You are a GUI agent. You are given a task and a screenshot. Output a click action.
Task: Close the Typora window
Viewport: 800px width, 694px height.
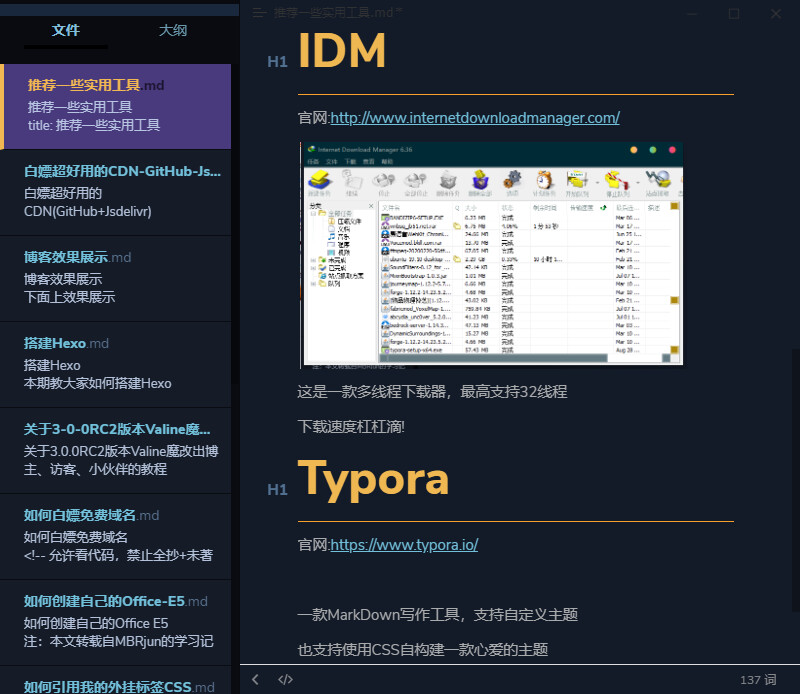(x=776, y=13)
